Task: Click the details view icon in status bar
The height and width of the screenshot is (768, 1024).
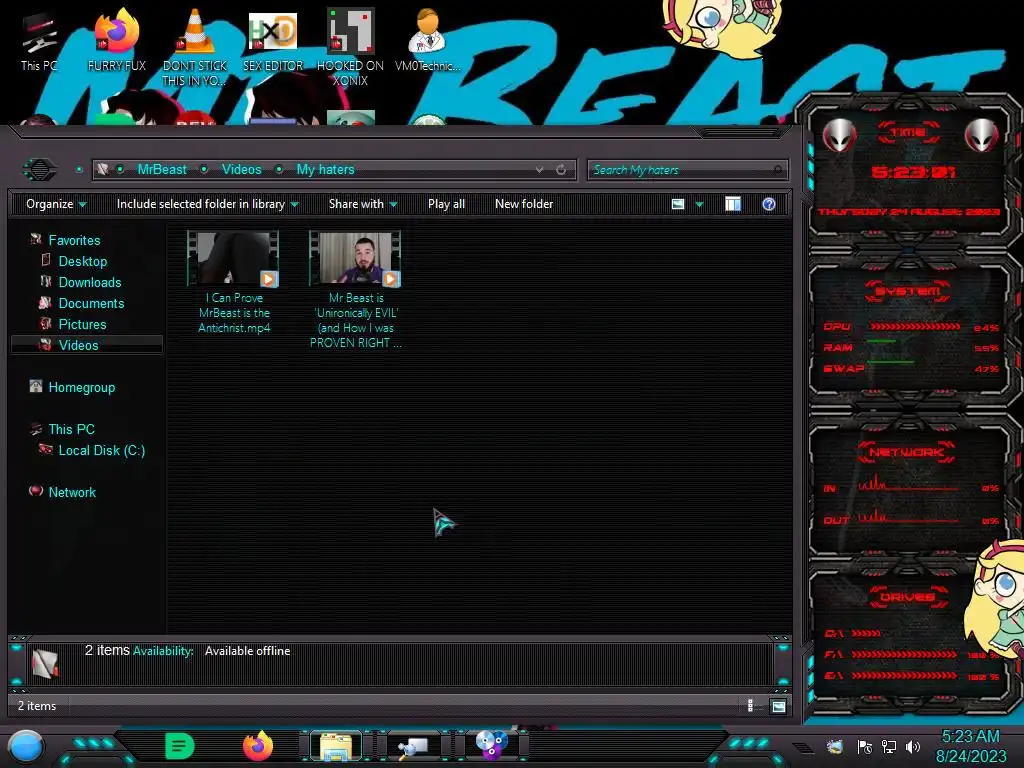Action: tap(750, 706)
